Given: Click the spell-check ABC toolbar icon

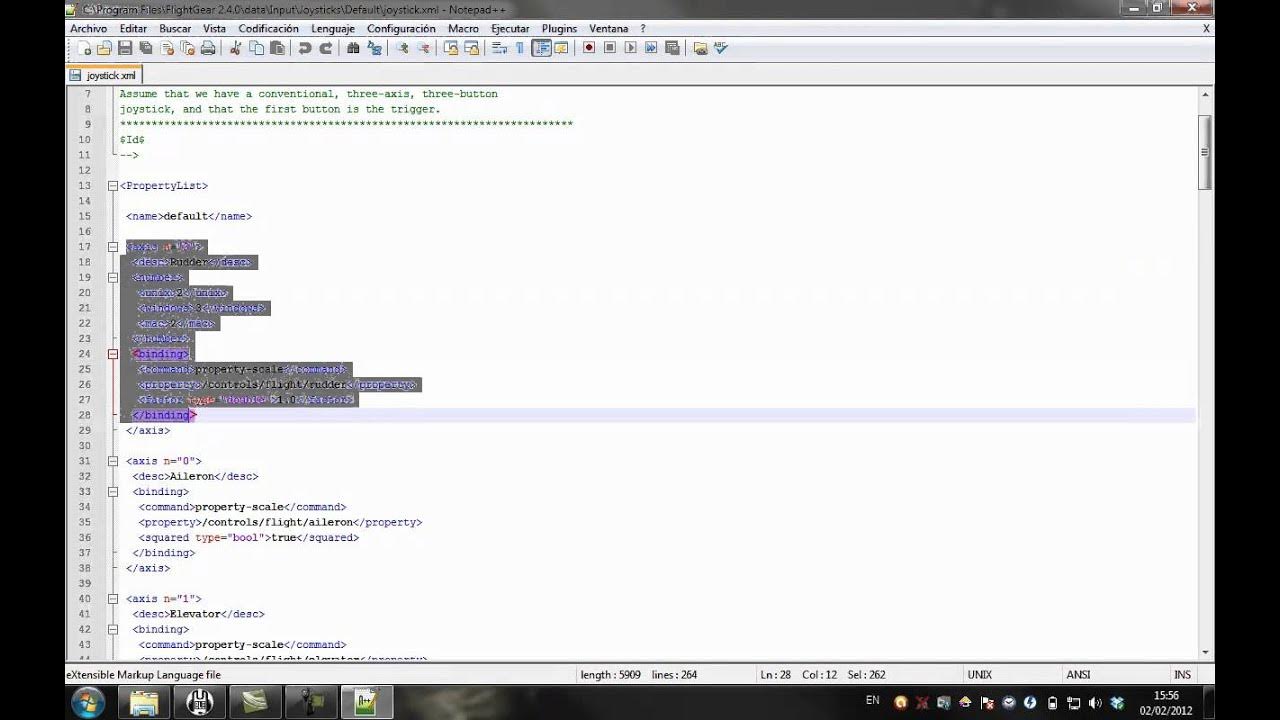Looking at the screenshot, I should click(721, 48).
